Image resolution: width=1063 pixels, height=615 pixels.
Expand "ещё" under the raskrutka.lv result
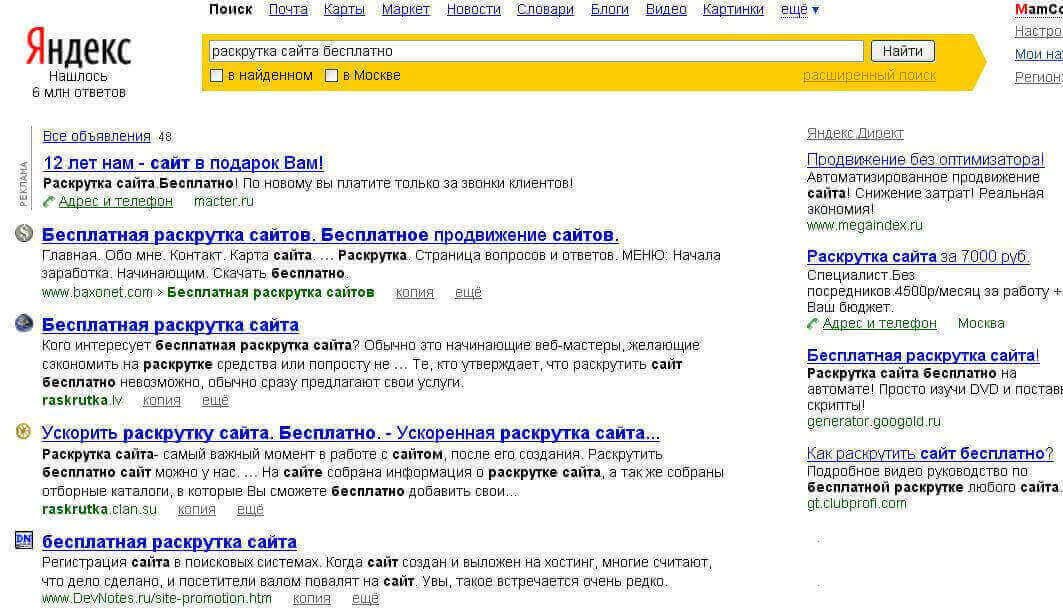215,401
